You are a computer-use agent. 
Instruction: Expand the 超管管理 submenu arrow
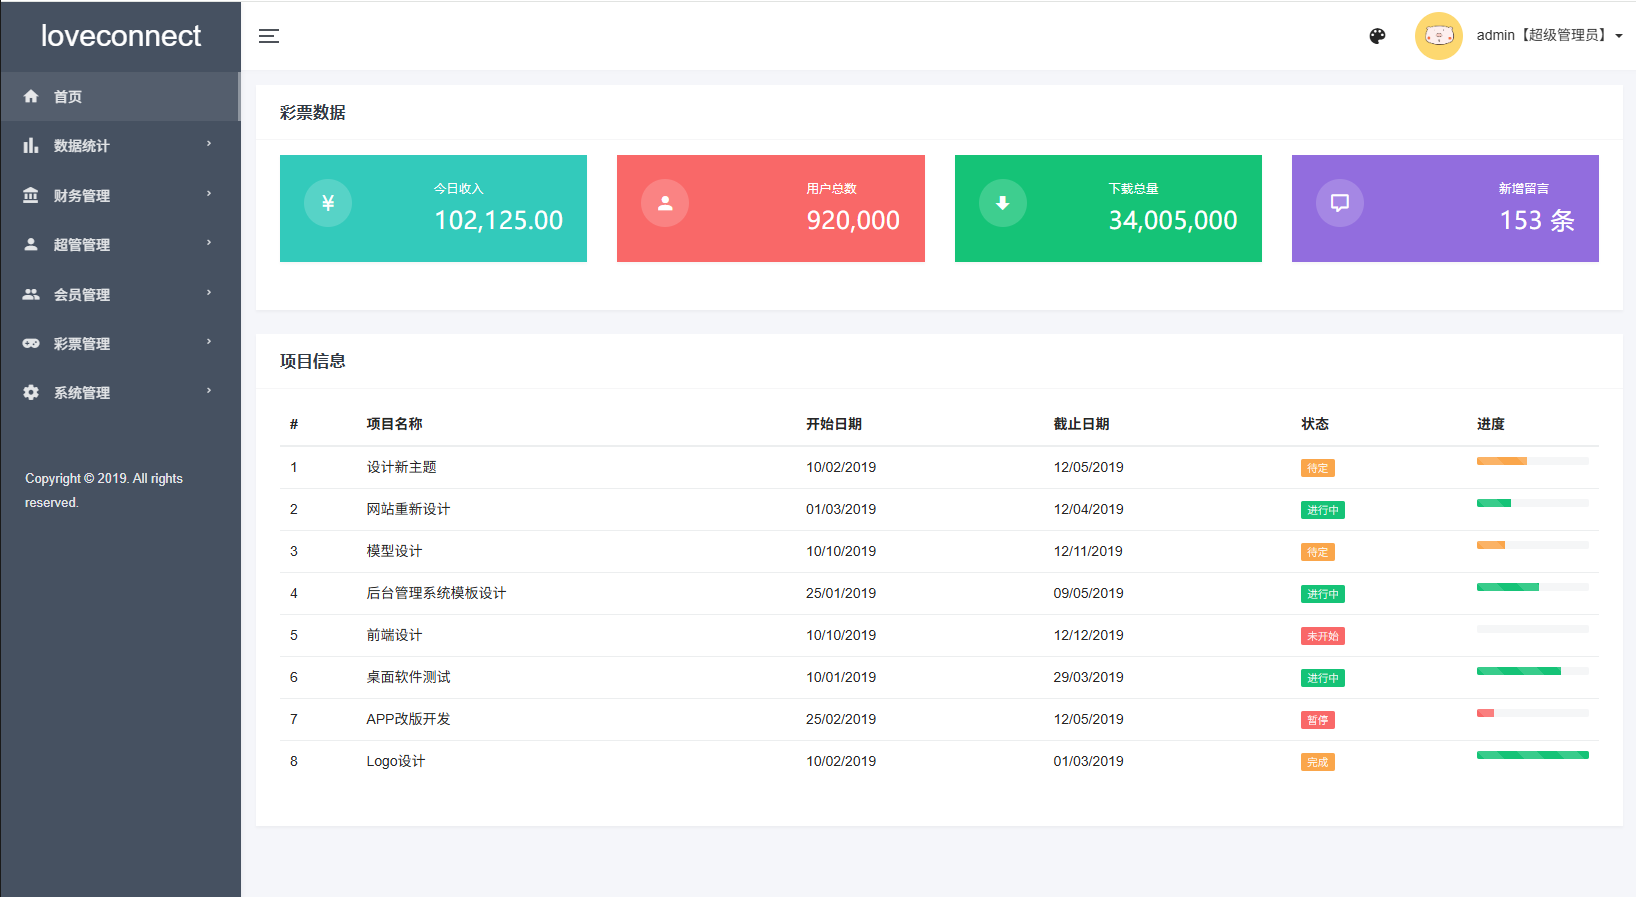pyautogui.click(x=209, y=243)
